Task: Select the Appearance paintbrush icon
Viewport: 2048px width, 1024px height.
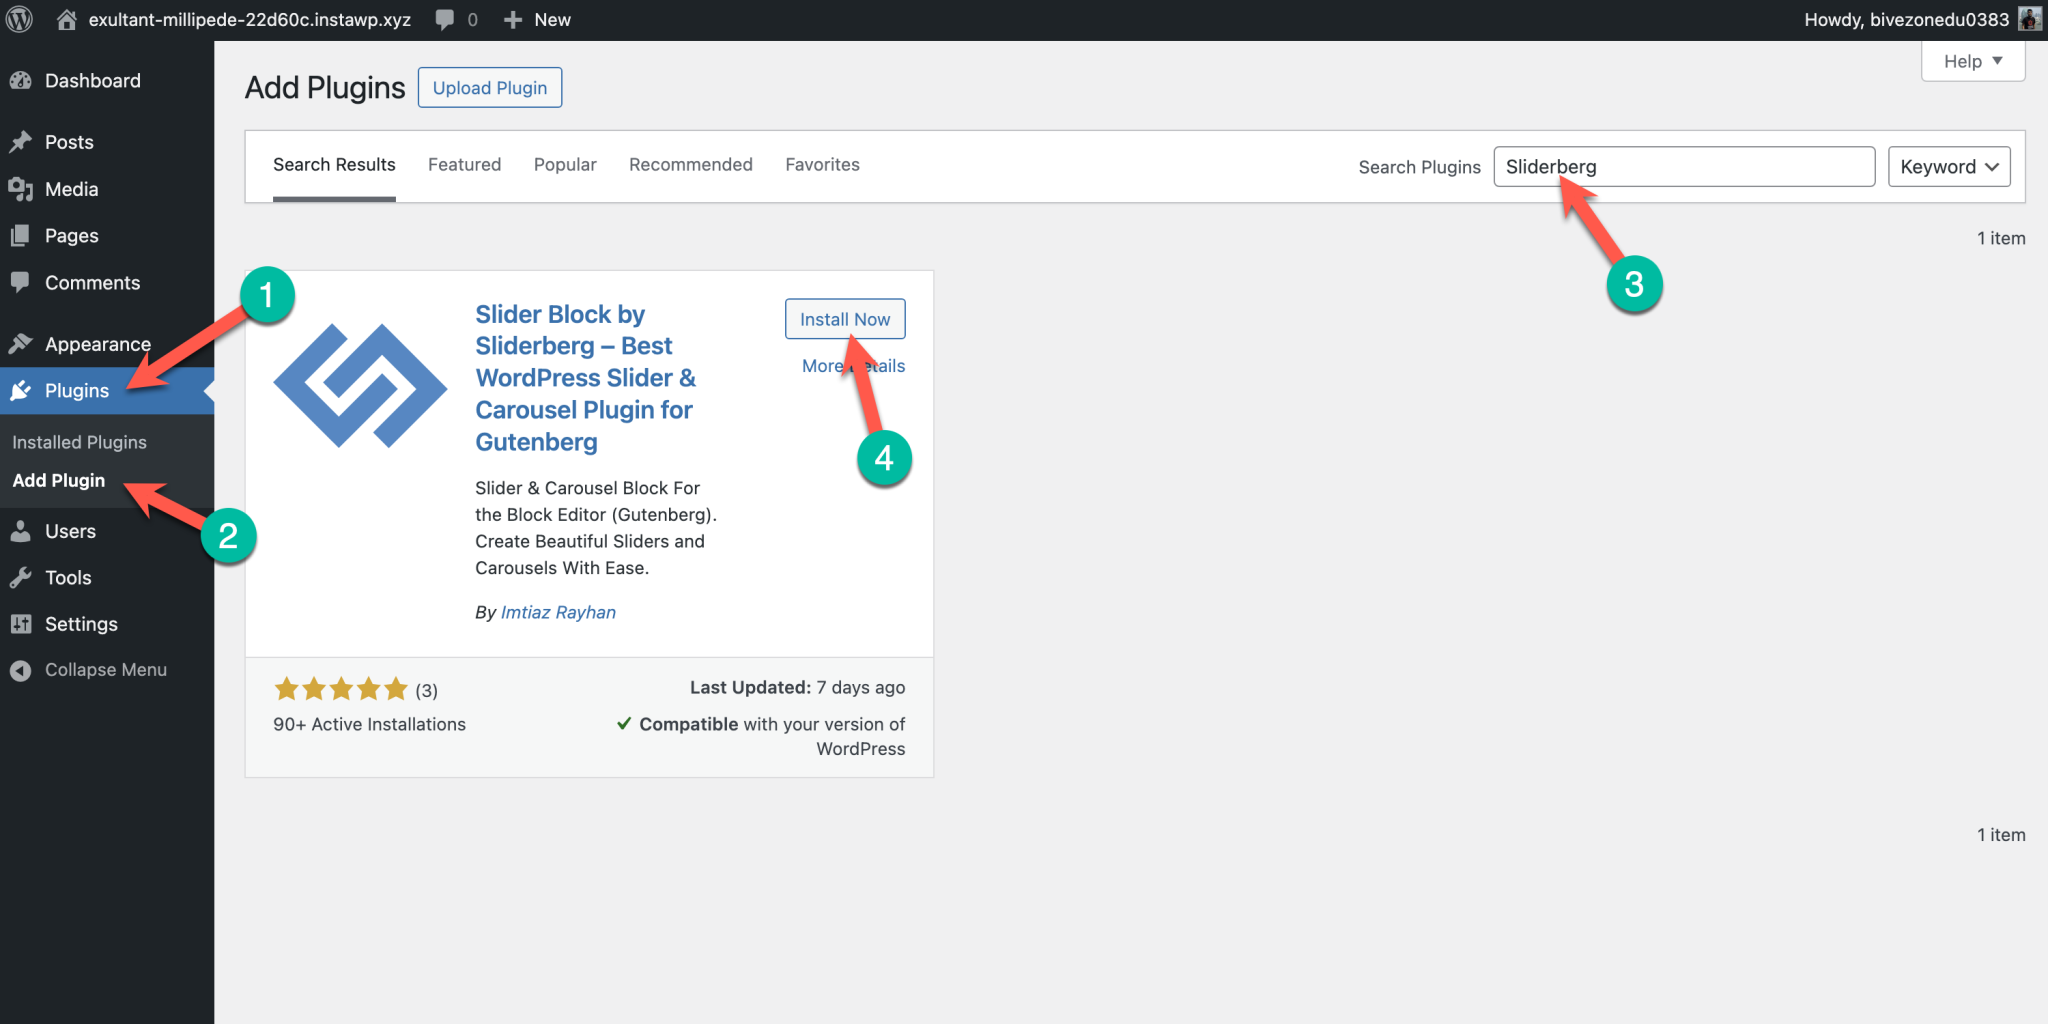Action: click(22, 343)
